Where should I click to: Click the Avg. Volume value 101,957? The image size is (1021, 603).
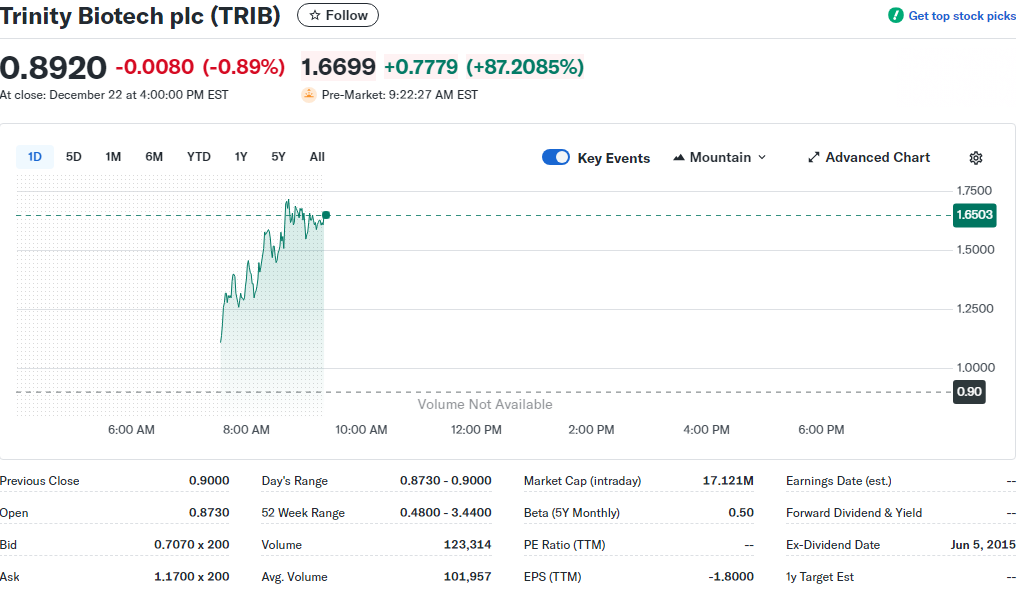(468, 576)
